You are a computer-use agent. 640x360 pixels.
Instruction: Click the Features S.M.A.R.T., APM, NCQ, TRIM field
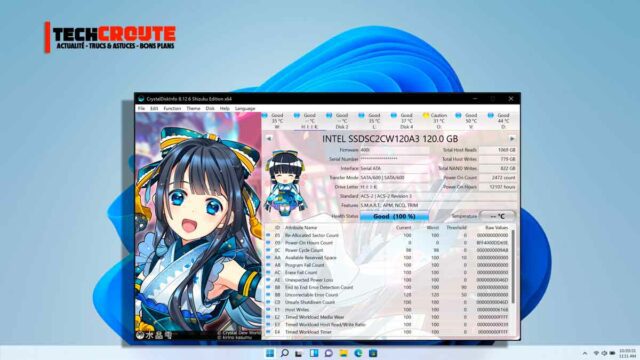[x=438, y=205]
